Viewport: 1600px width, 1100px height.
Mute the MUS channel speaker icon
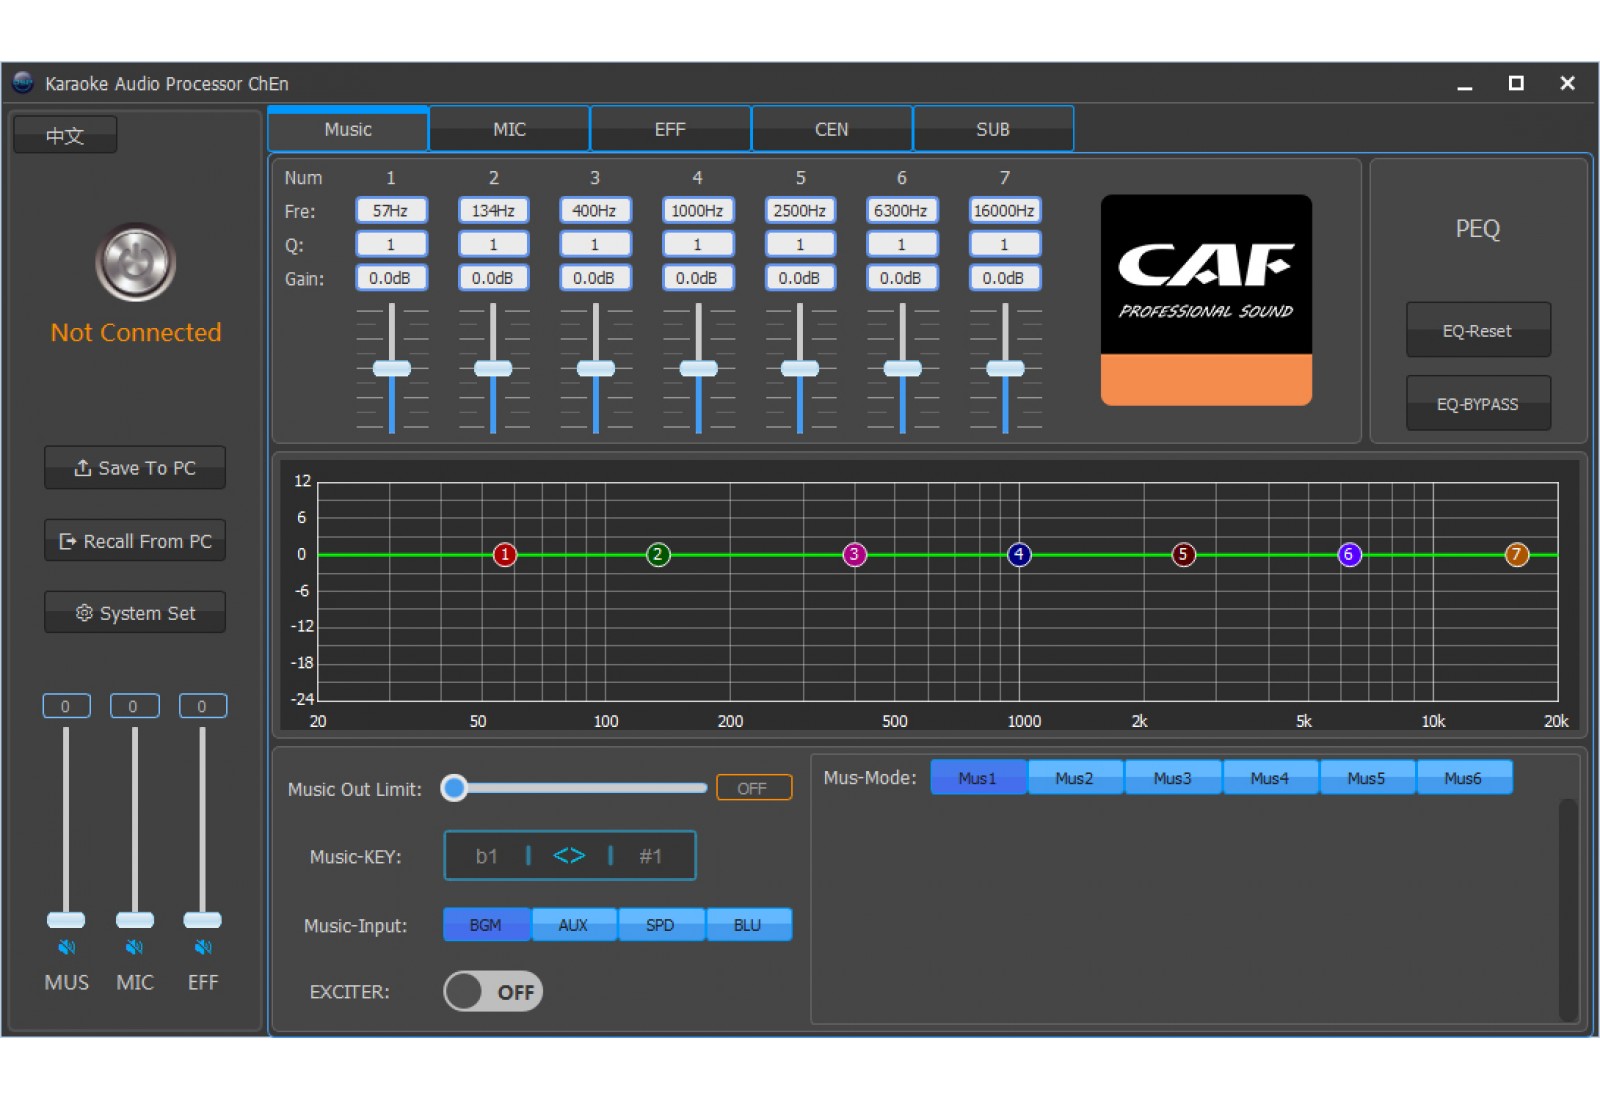(66, 947)
